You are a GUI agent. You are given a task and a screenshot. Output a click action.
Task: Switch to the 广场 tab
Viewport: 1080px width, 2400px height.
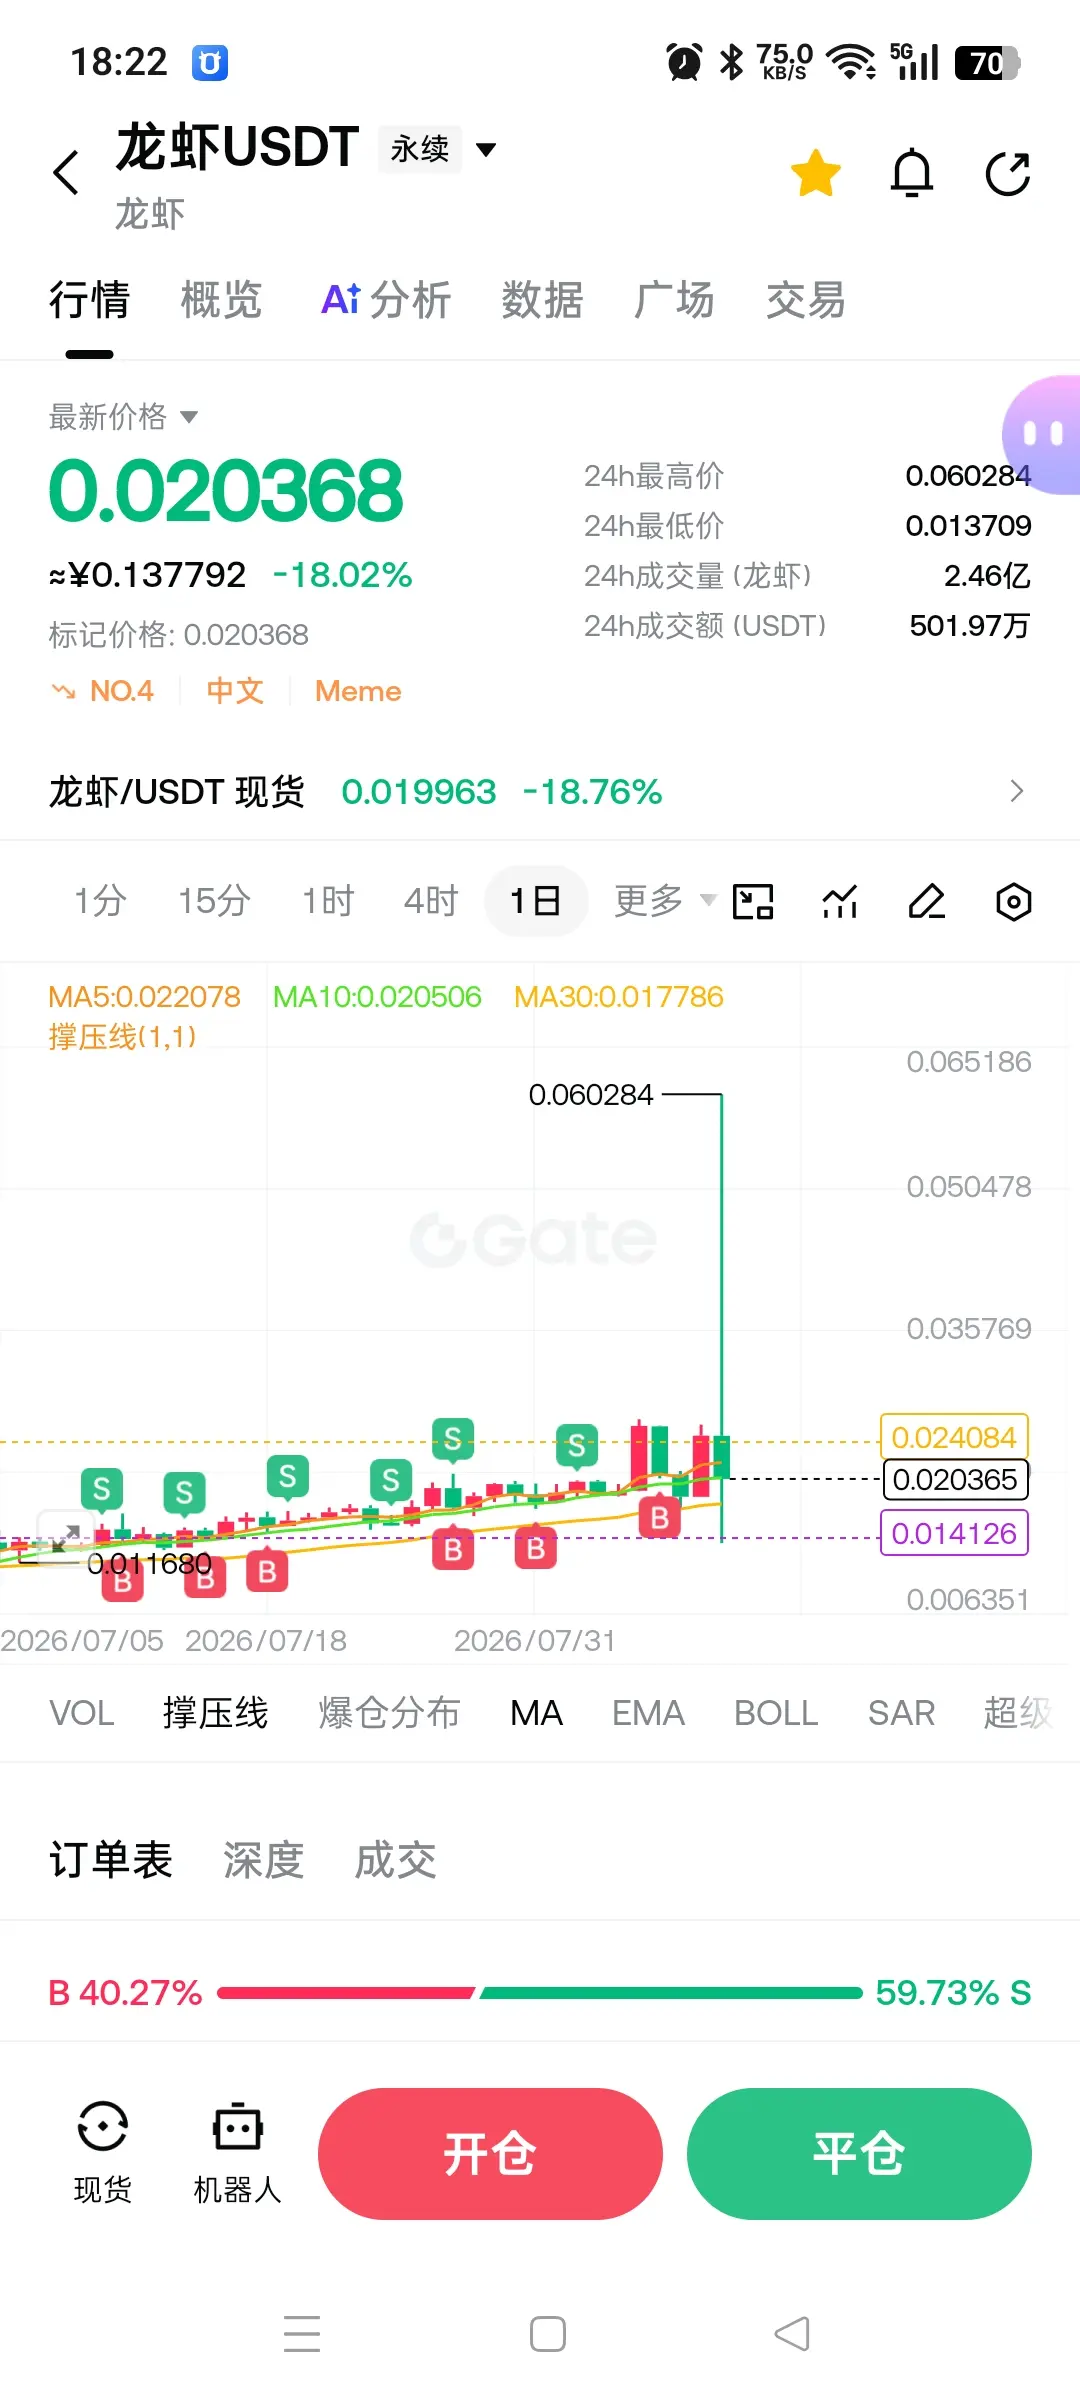coord(674,300)
